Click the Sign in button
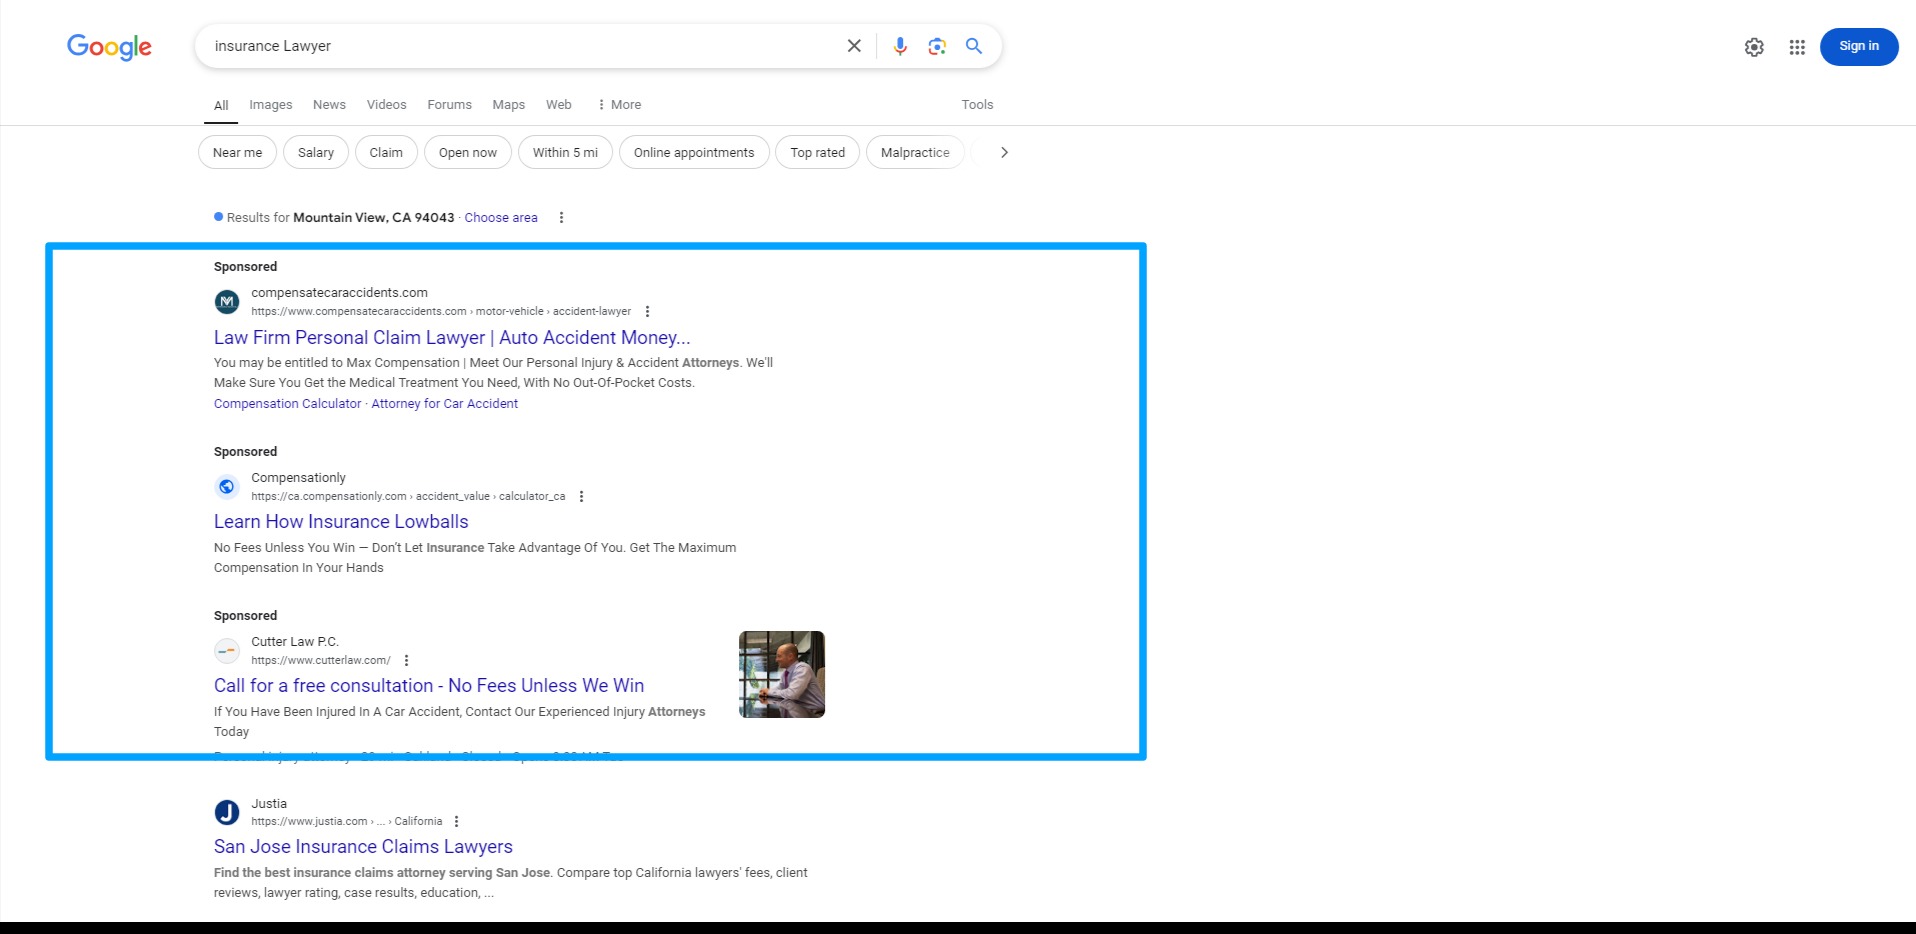This screenshot has height=934, width=1916. click(x=1859, y=46)
